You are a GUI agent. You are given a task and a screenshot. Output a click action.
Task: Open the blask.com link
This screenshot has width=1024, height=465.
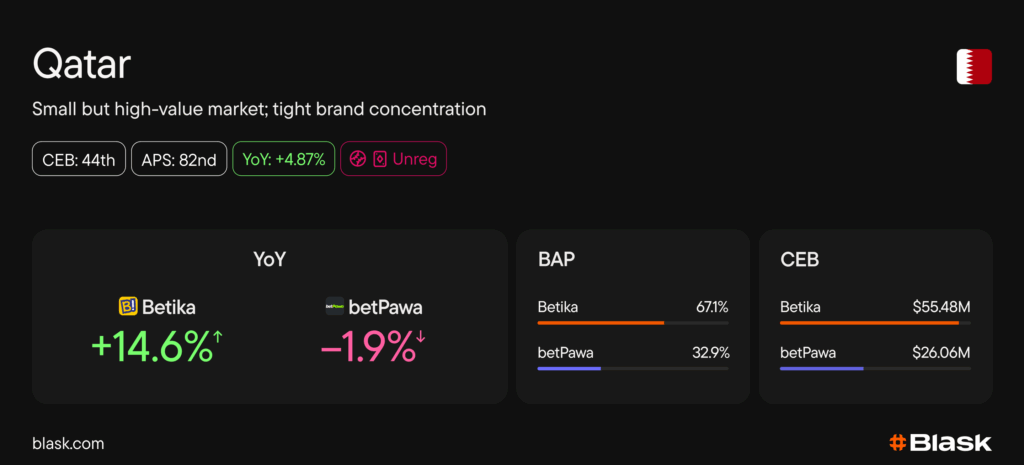pyautogui.click(x=68, y=443)
